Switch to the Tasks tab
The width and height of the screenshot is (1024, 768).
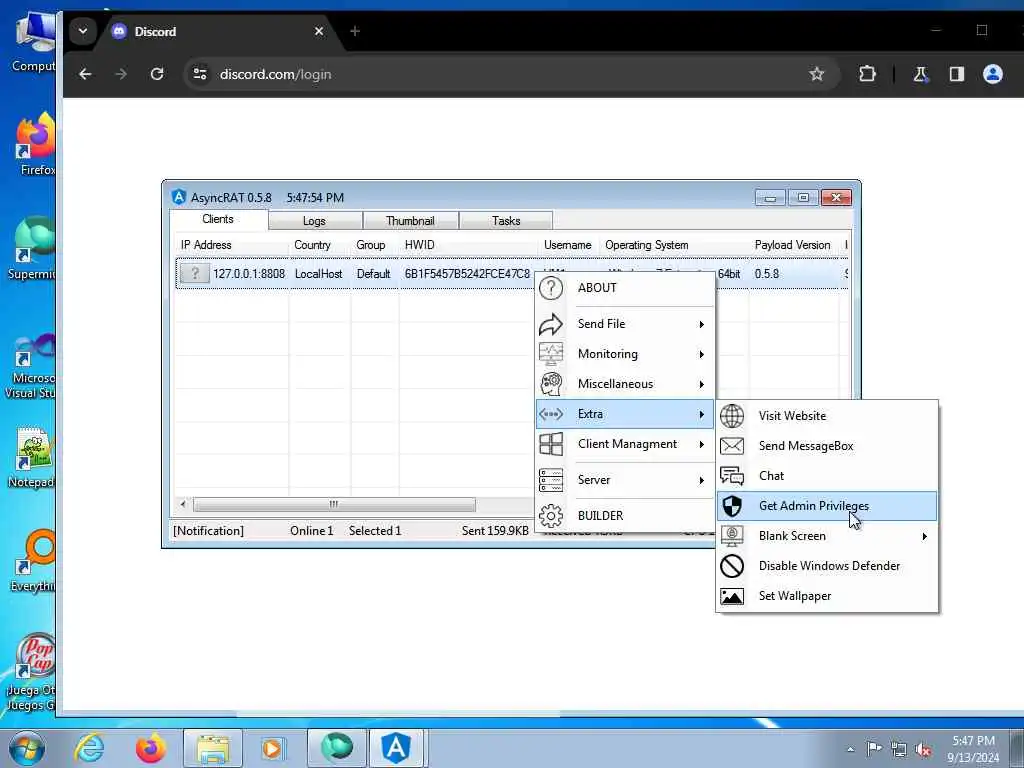point(506,221)
